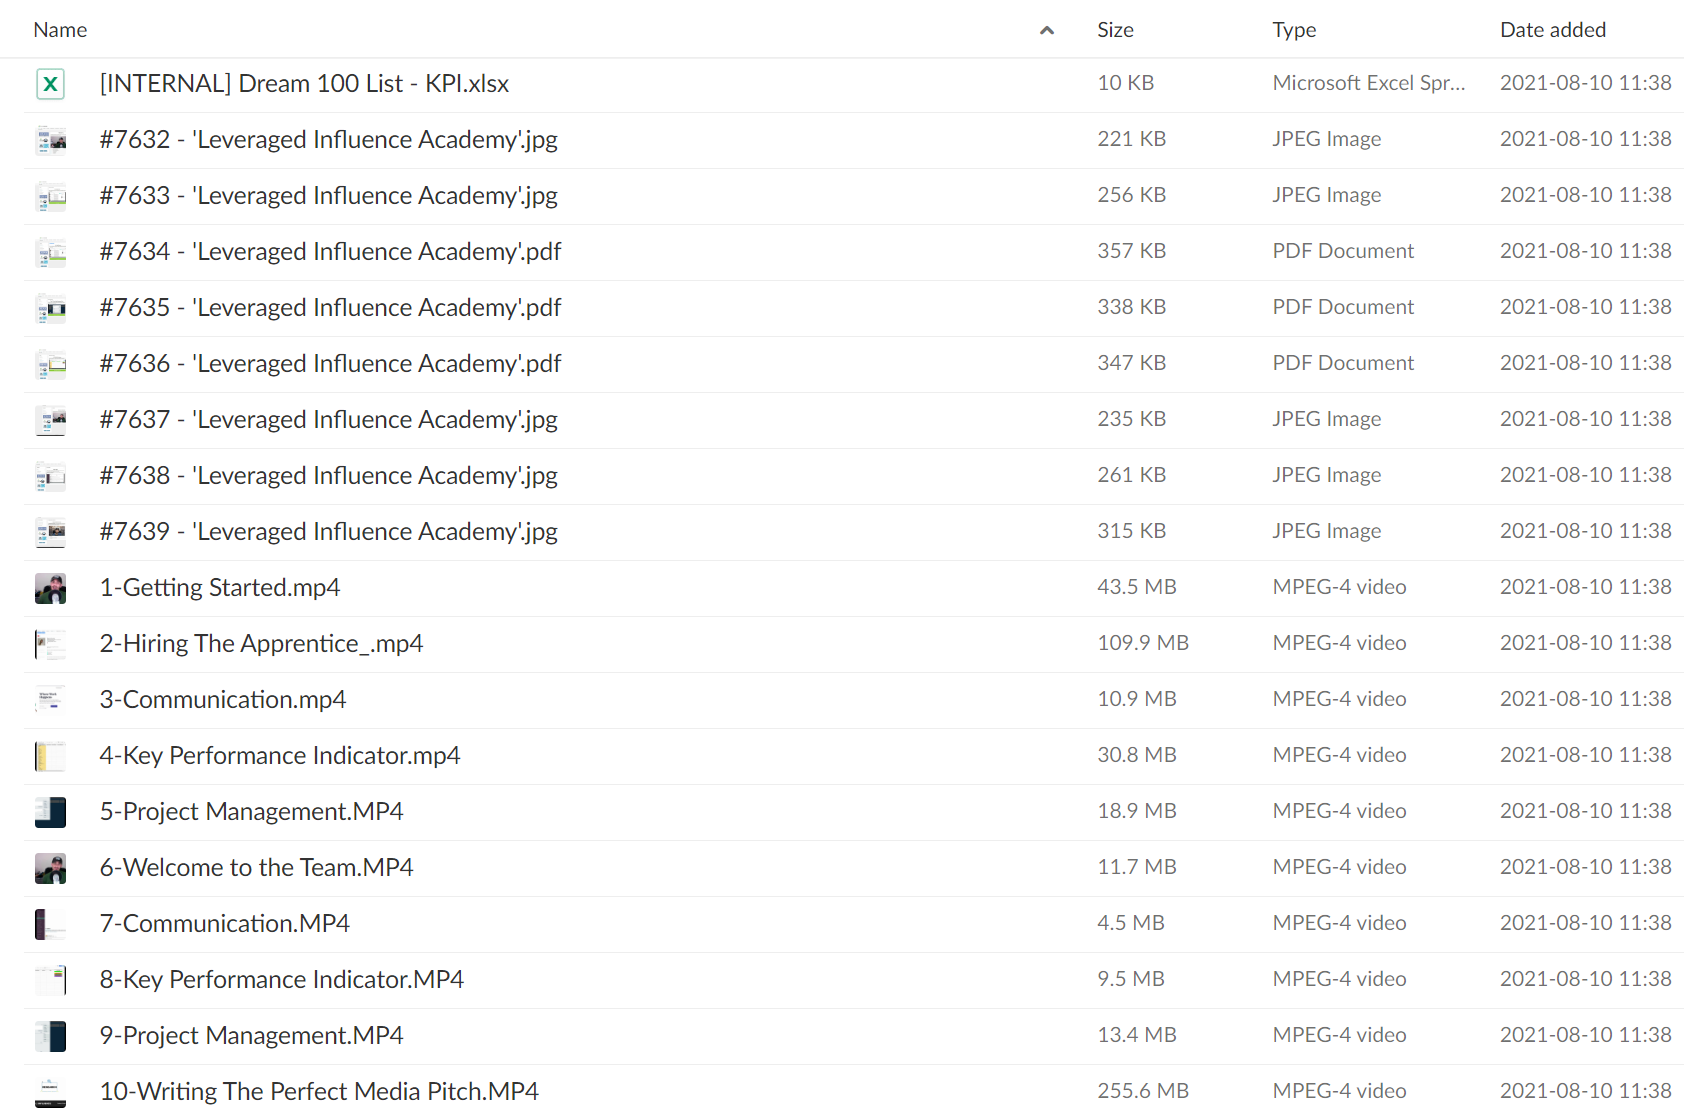This screenshot has width=1684, height=1109.
Task: Click thumbnail of #7632 Leveraged Influence Academy.jpg
Action: 50,140
